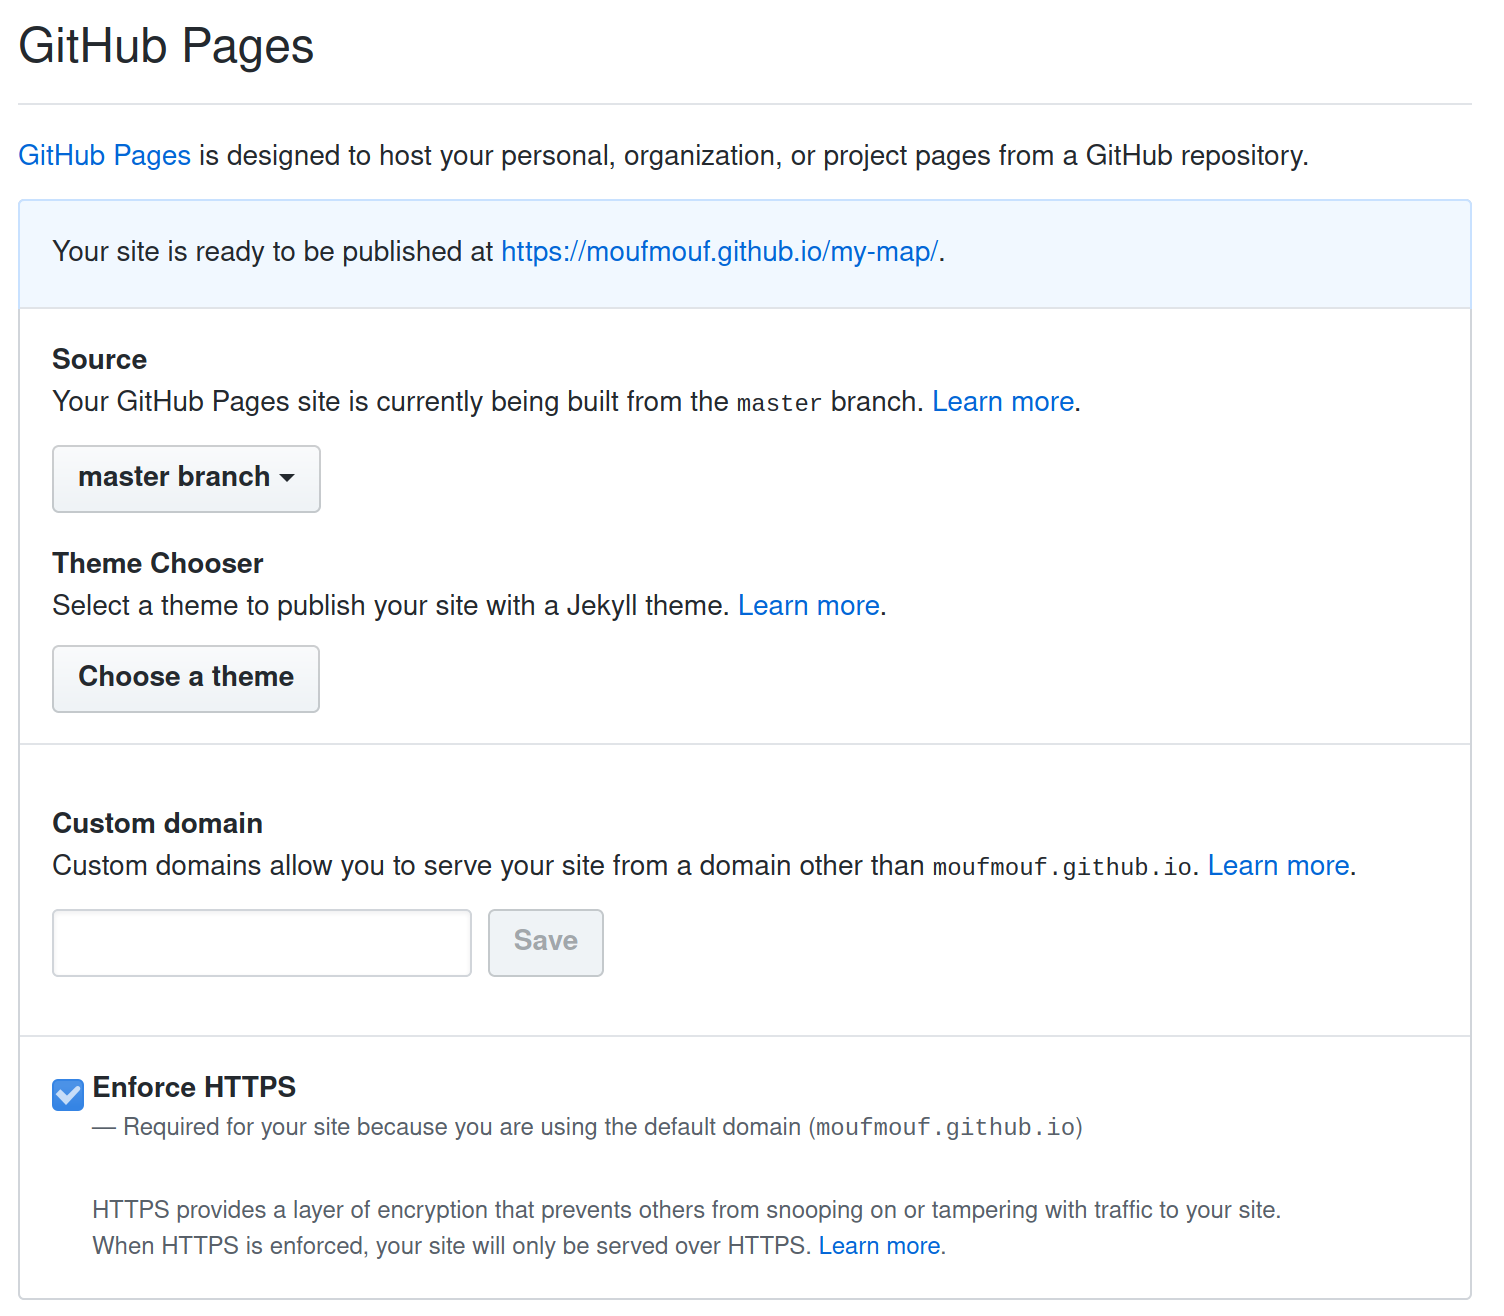Viewport: 1504px width, 1316px height.
Task: Open Learn more link about Jekyll themes
Action: pos(809,606)
